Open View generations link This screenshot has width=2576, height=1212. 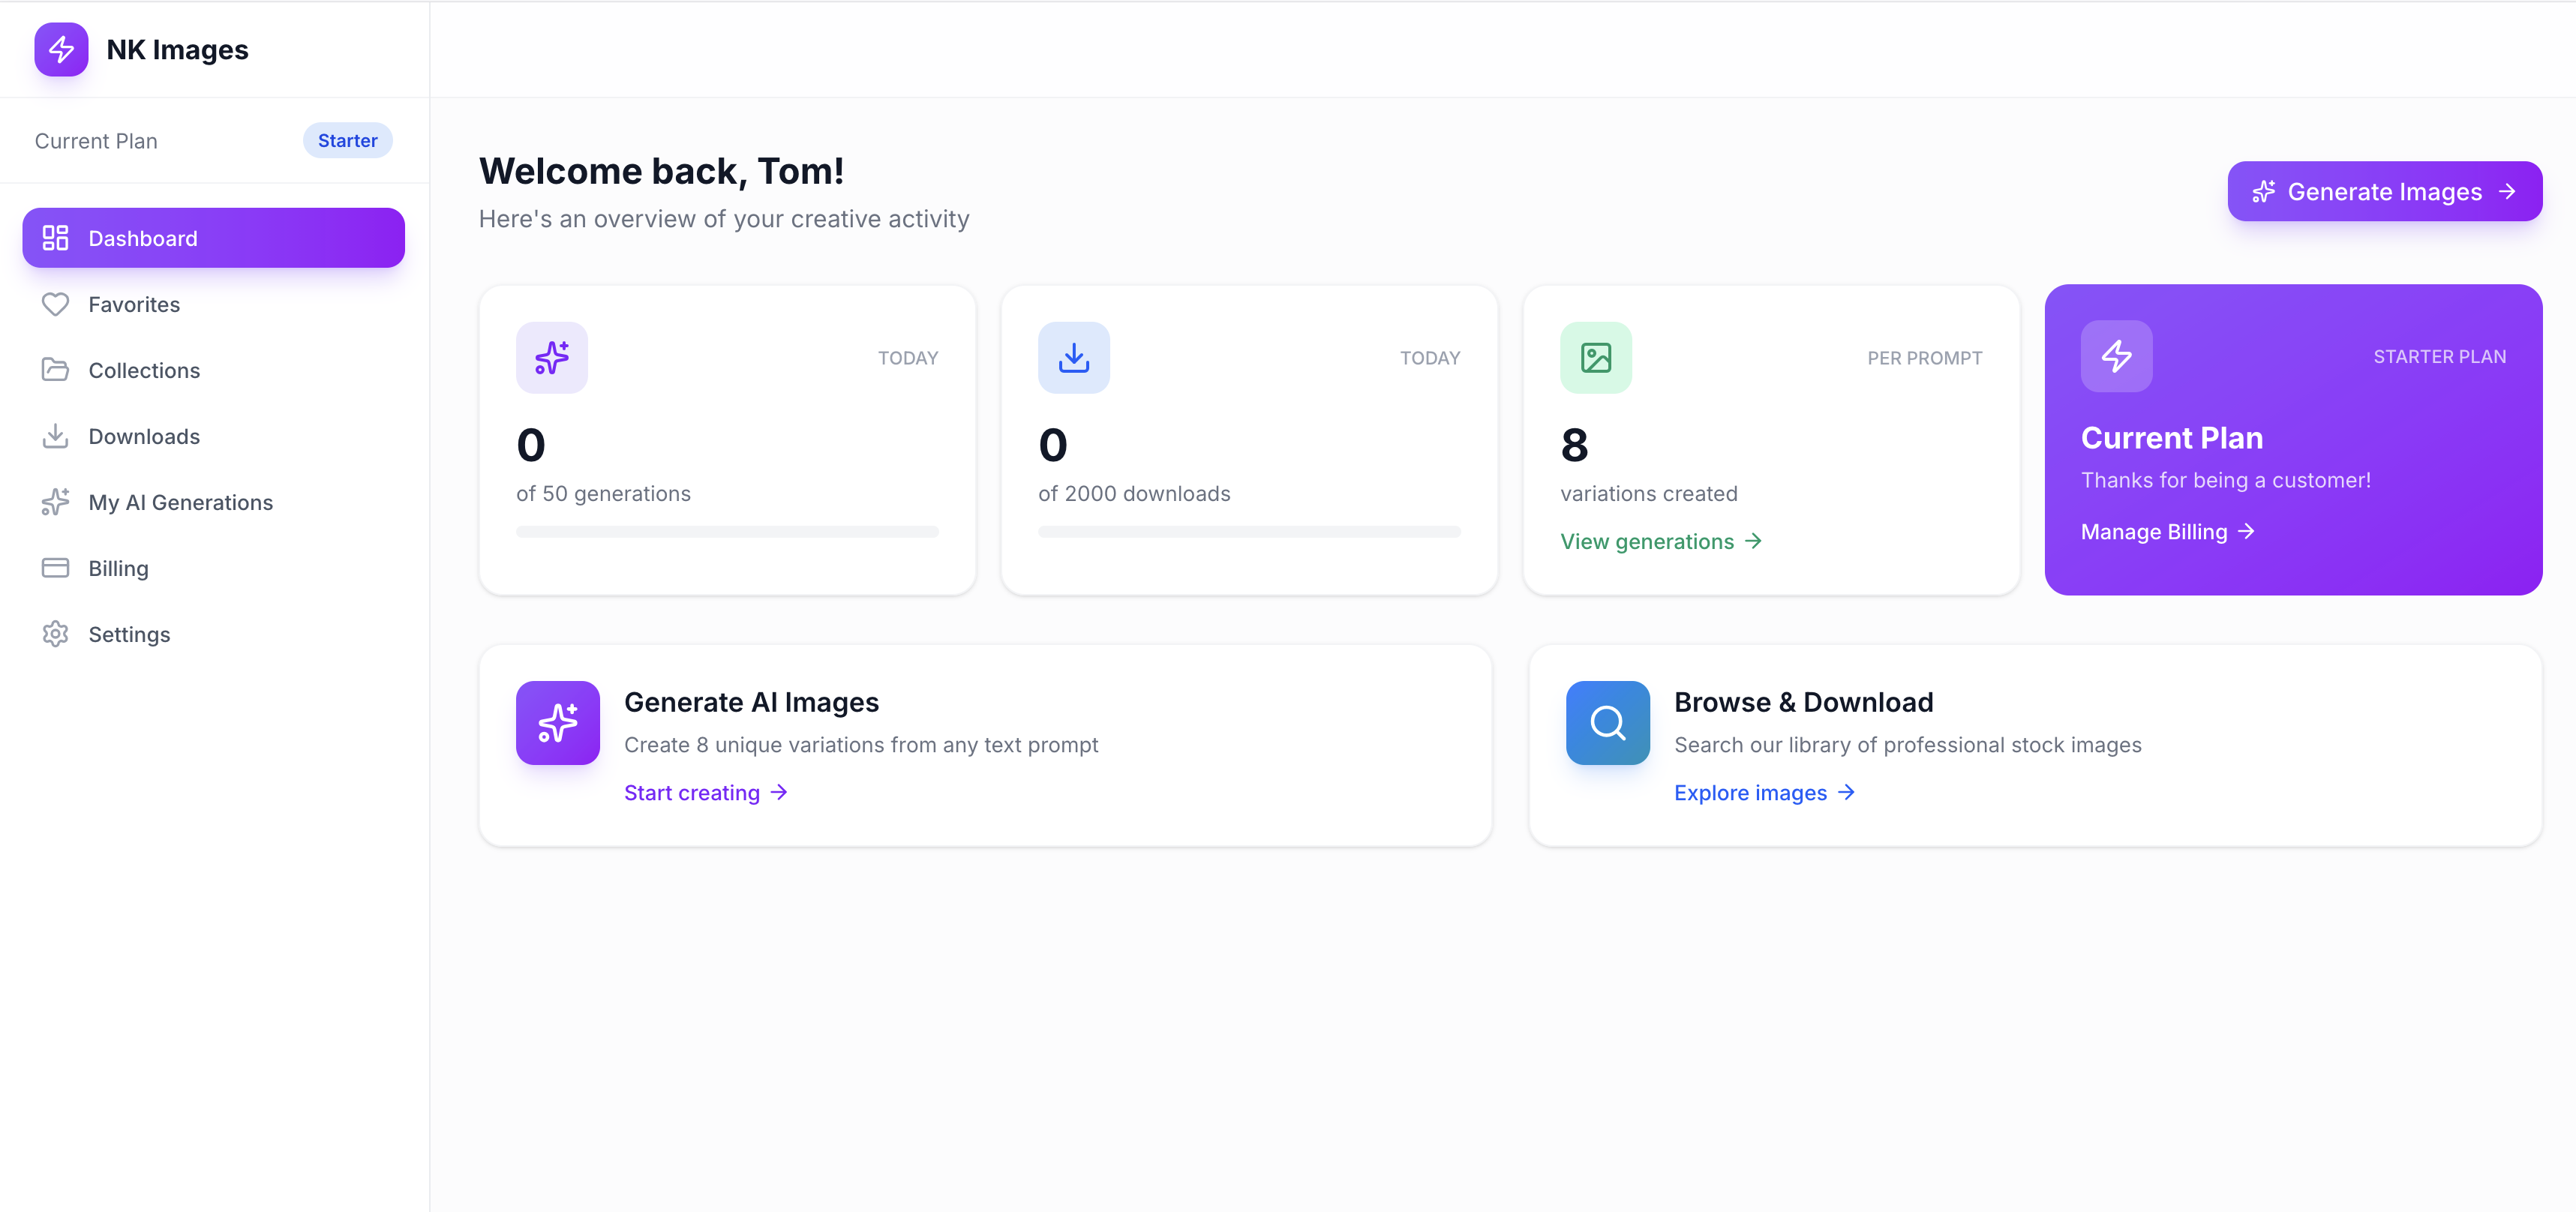[x=1647, y=541]
